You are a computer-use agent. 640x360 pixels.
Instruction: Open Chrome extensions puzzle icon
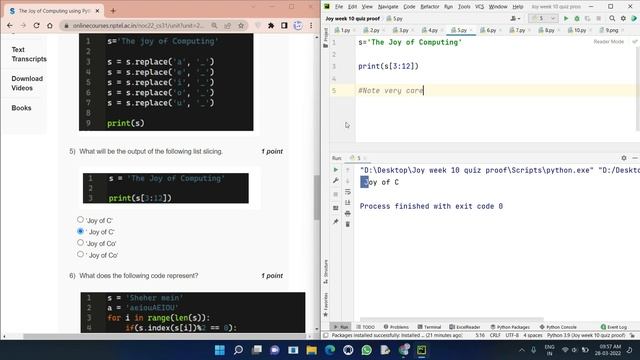[x=271, y=25]
